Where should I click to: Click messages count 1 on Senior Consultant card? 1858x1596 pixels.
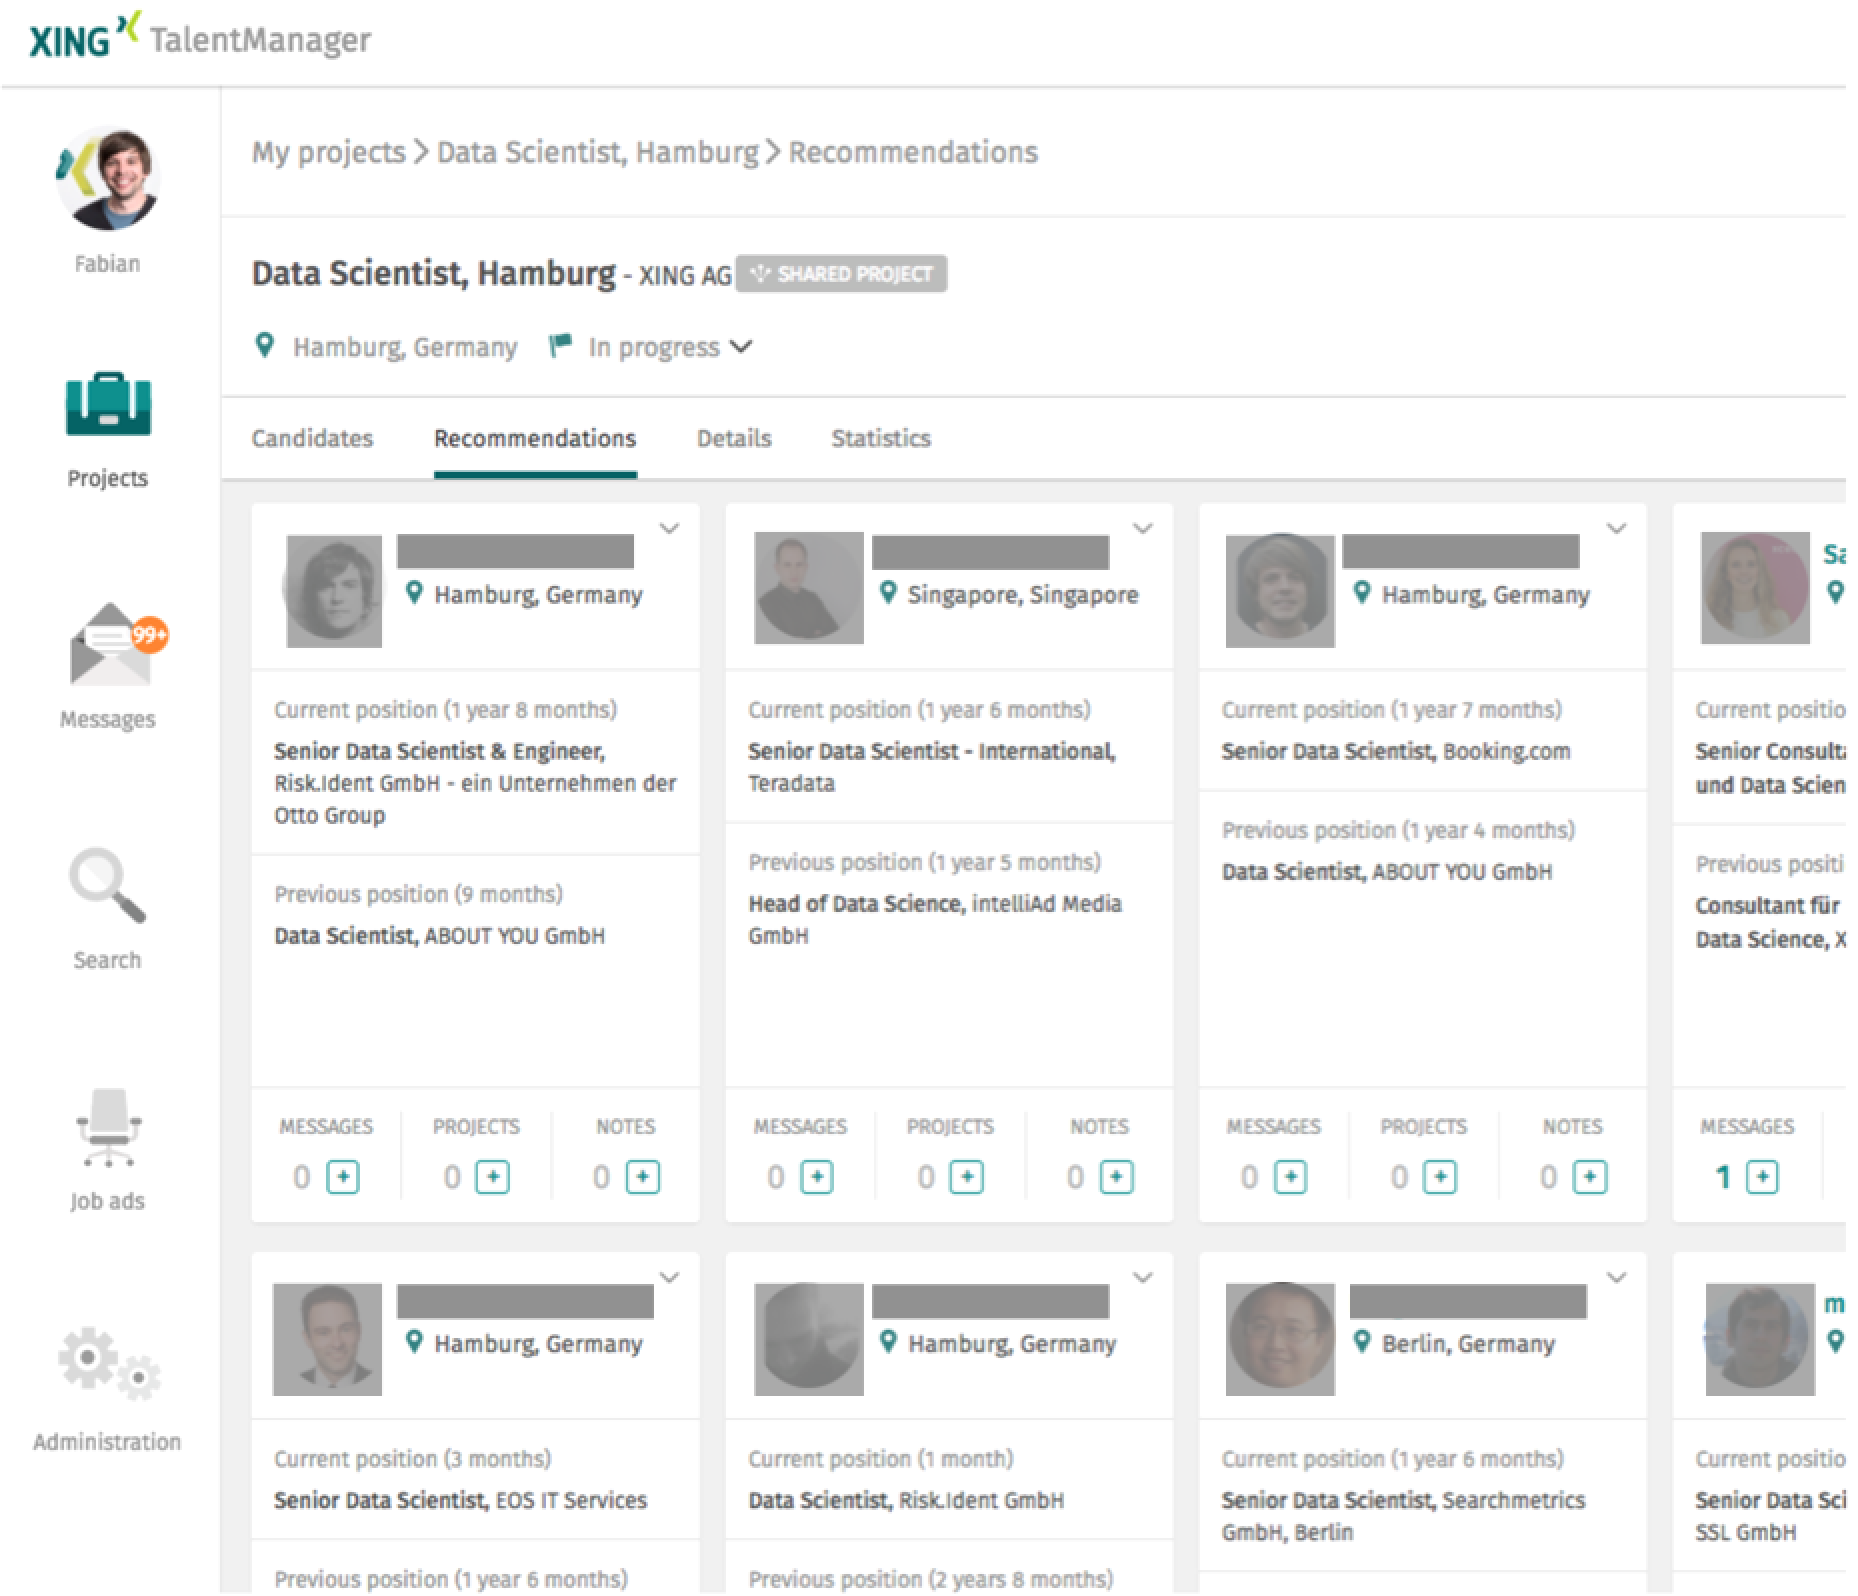point(1723,1177)
